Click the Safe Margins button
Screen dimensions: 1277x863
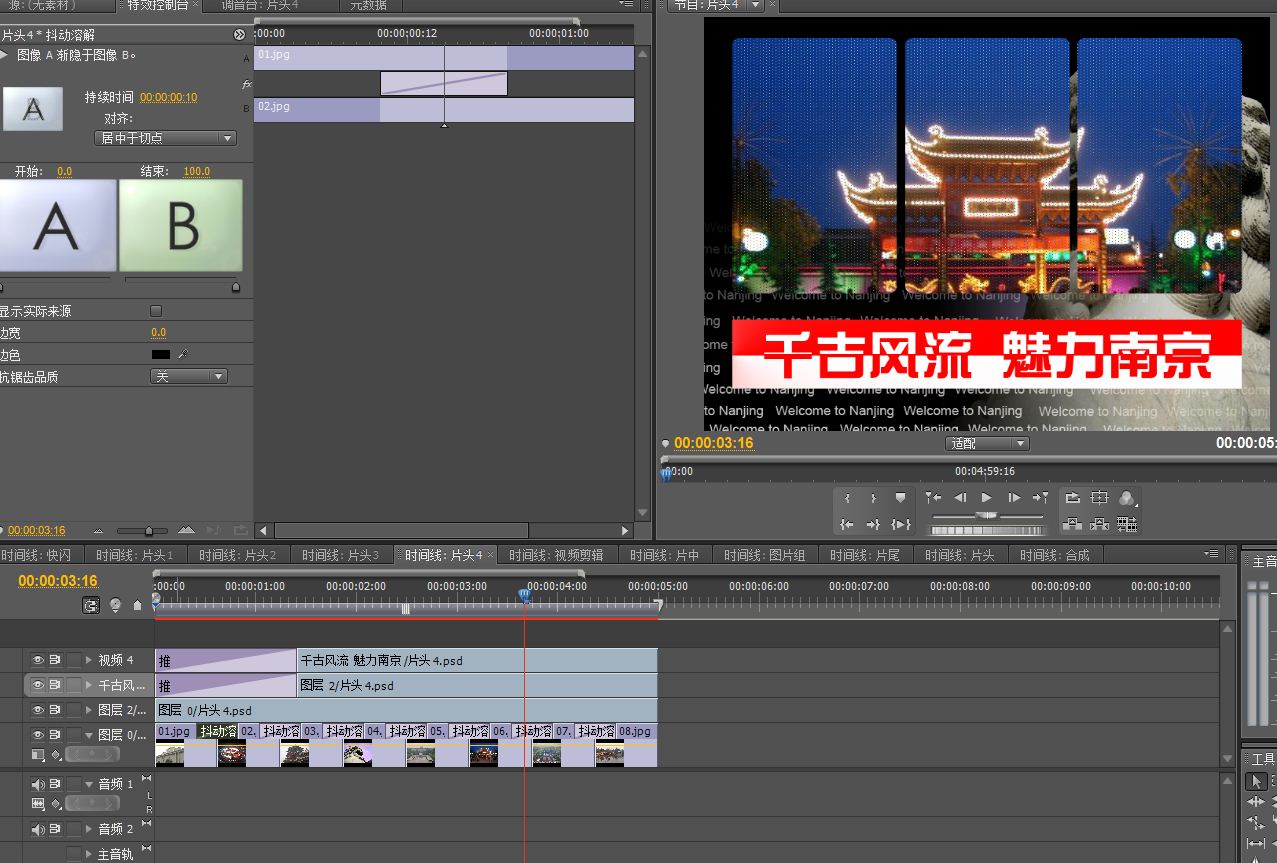[1100, 497]
